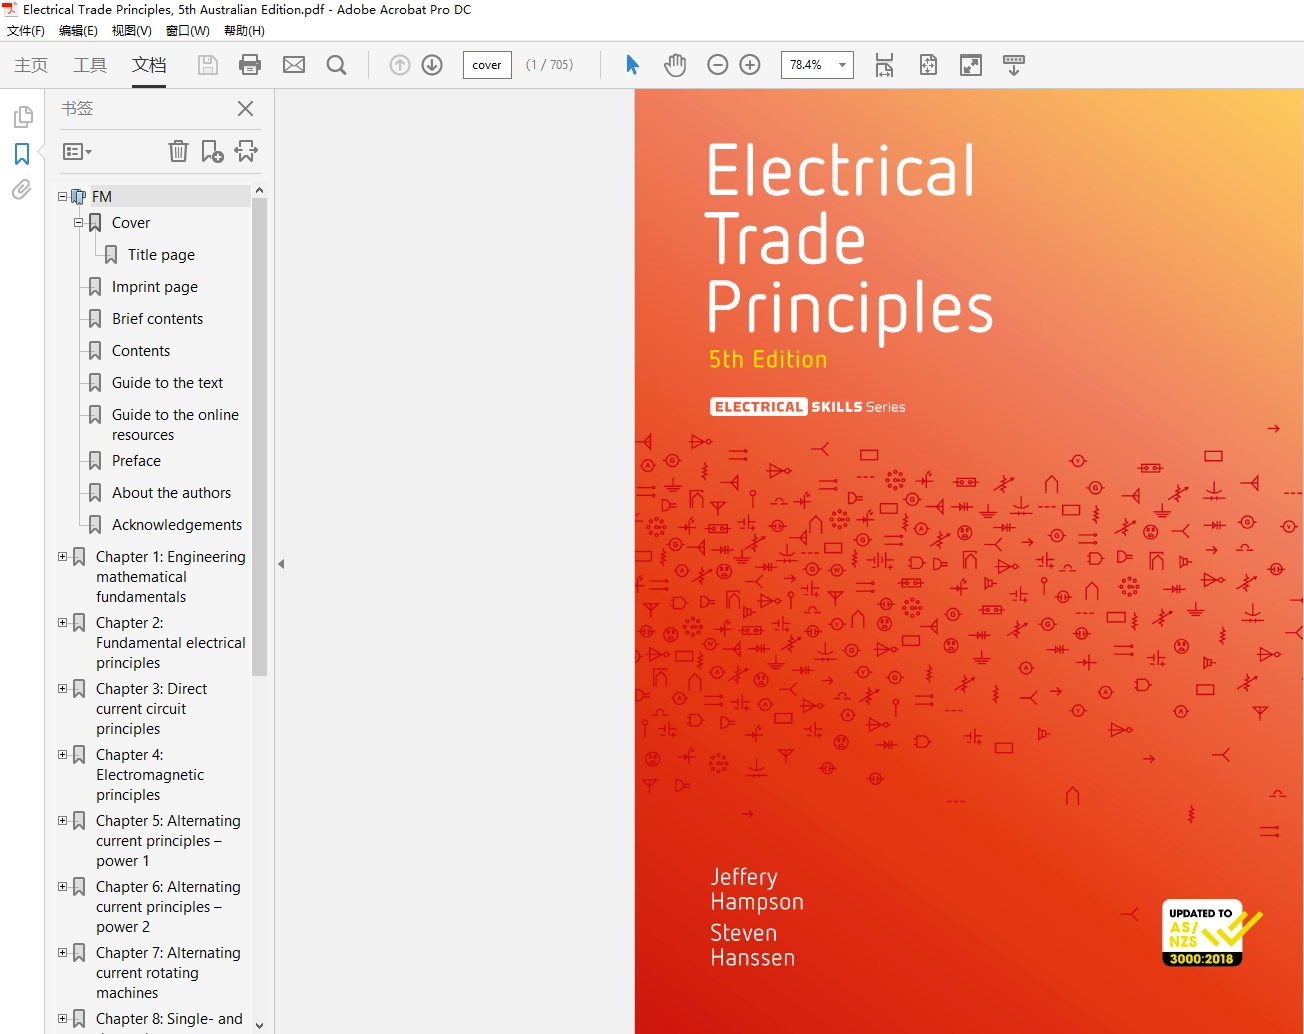Send the file by email via the envelope icon
This screenshot has width=1304, height=1034.
click(294, 65)
